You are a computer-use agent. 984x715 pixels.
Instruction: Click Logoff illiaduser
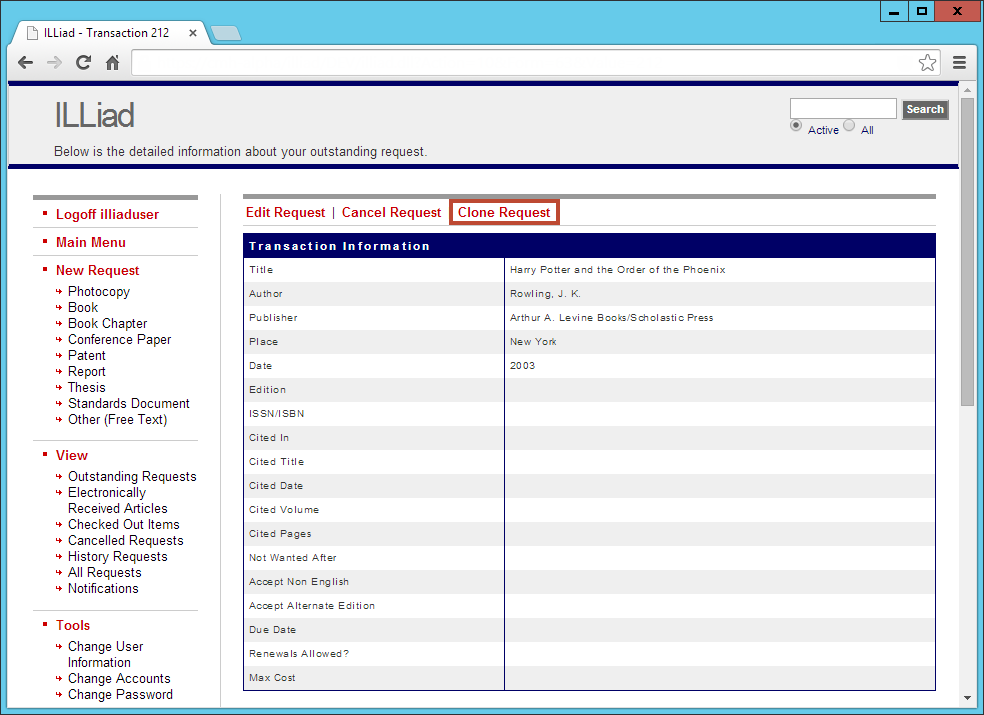click(x=106, y=213)
